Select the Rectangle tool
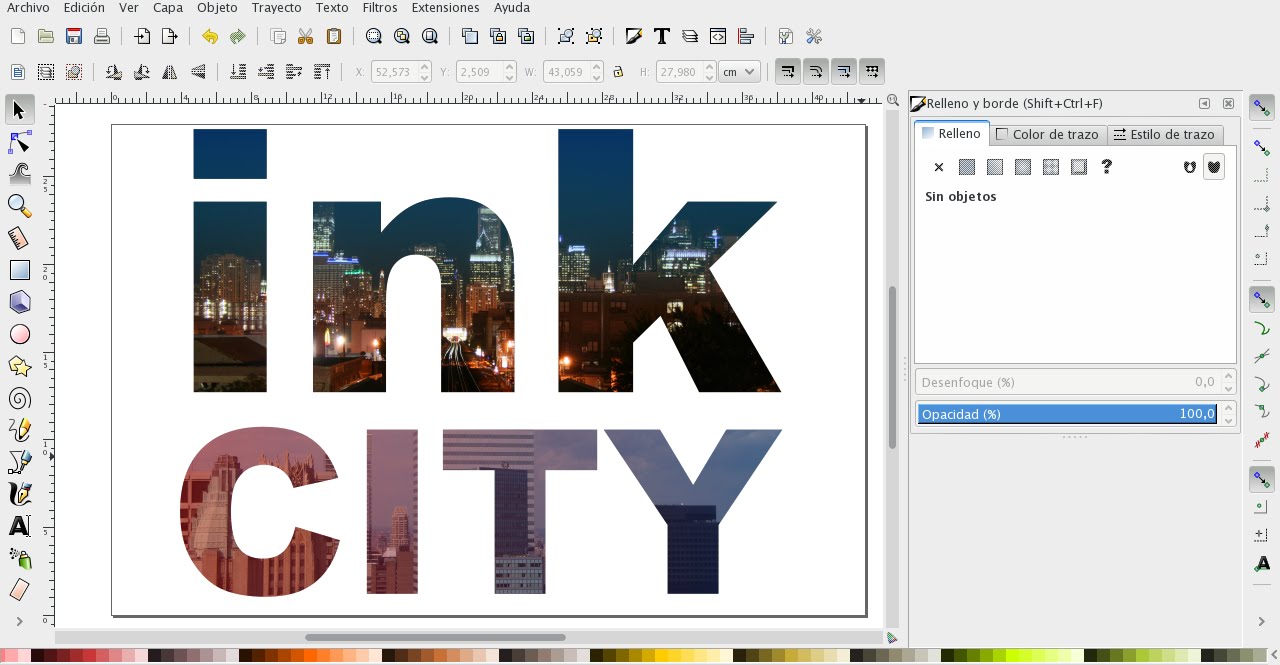Image resolution: width=1280 pixels, height=665 pixels. (19, 270)
